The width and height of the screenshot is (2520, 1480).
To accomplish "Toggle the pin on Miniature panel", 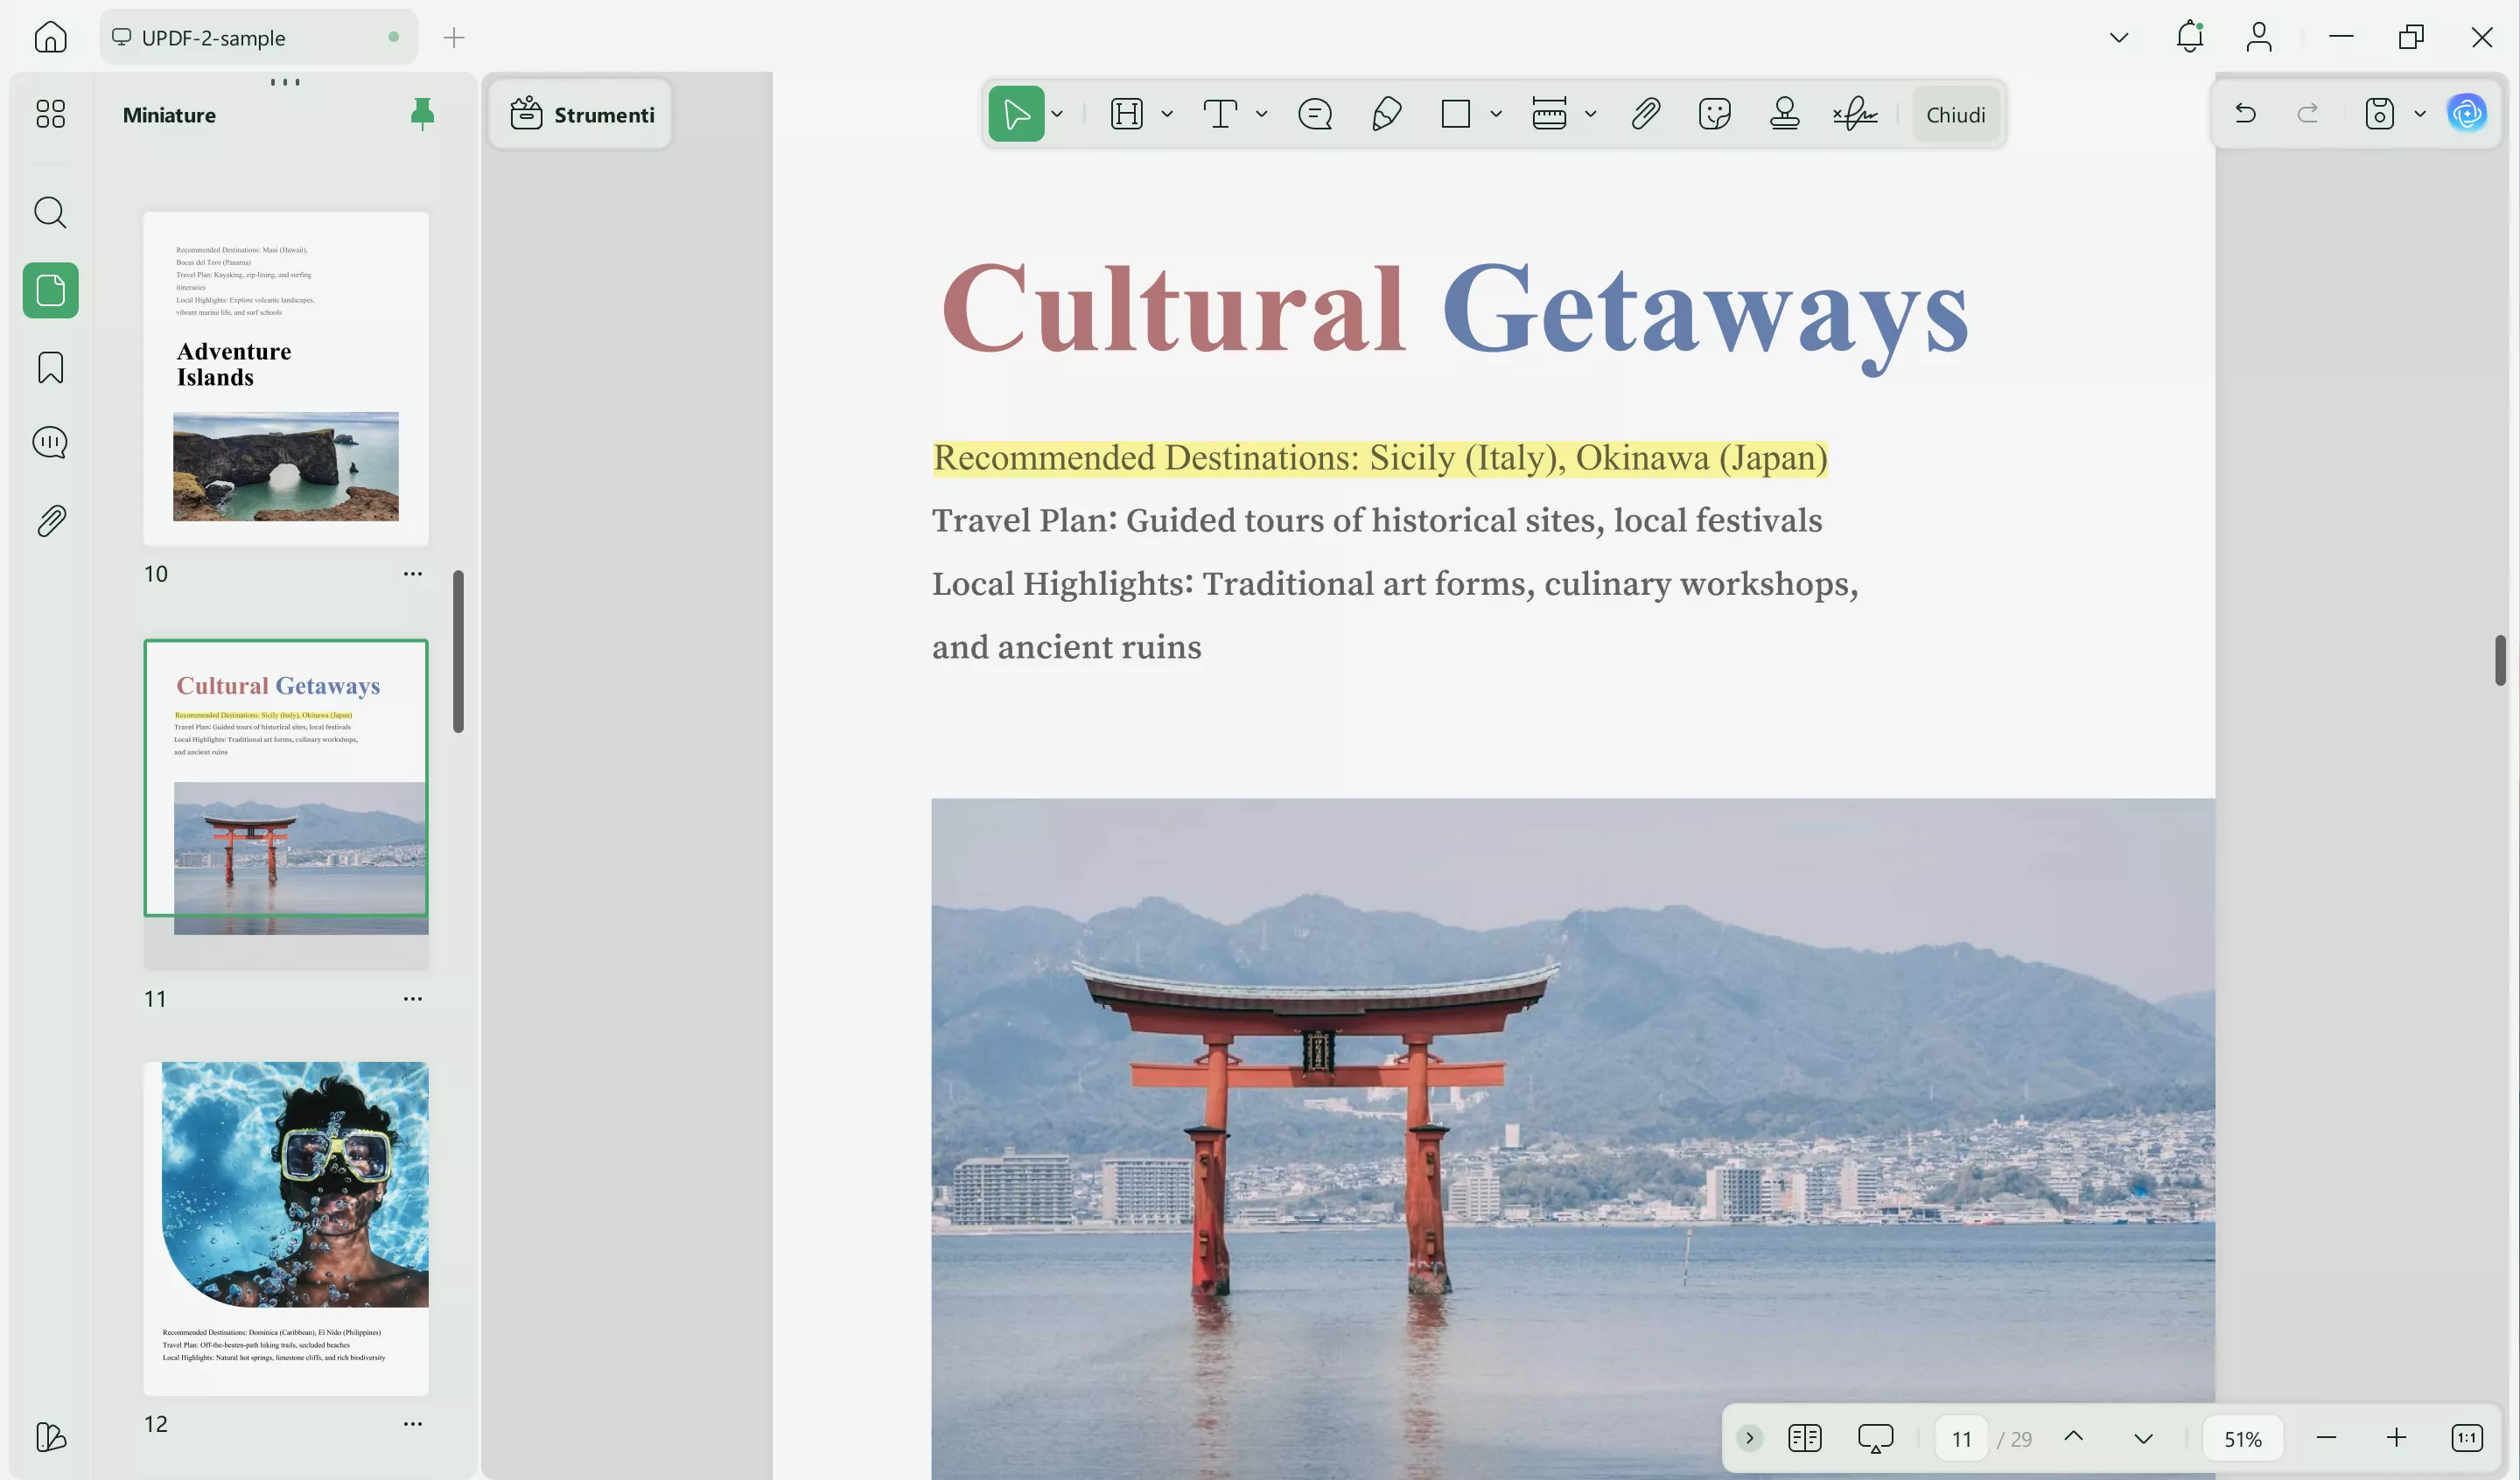I will (x=422, y=114).
